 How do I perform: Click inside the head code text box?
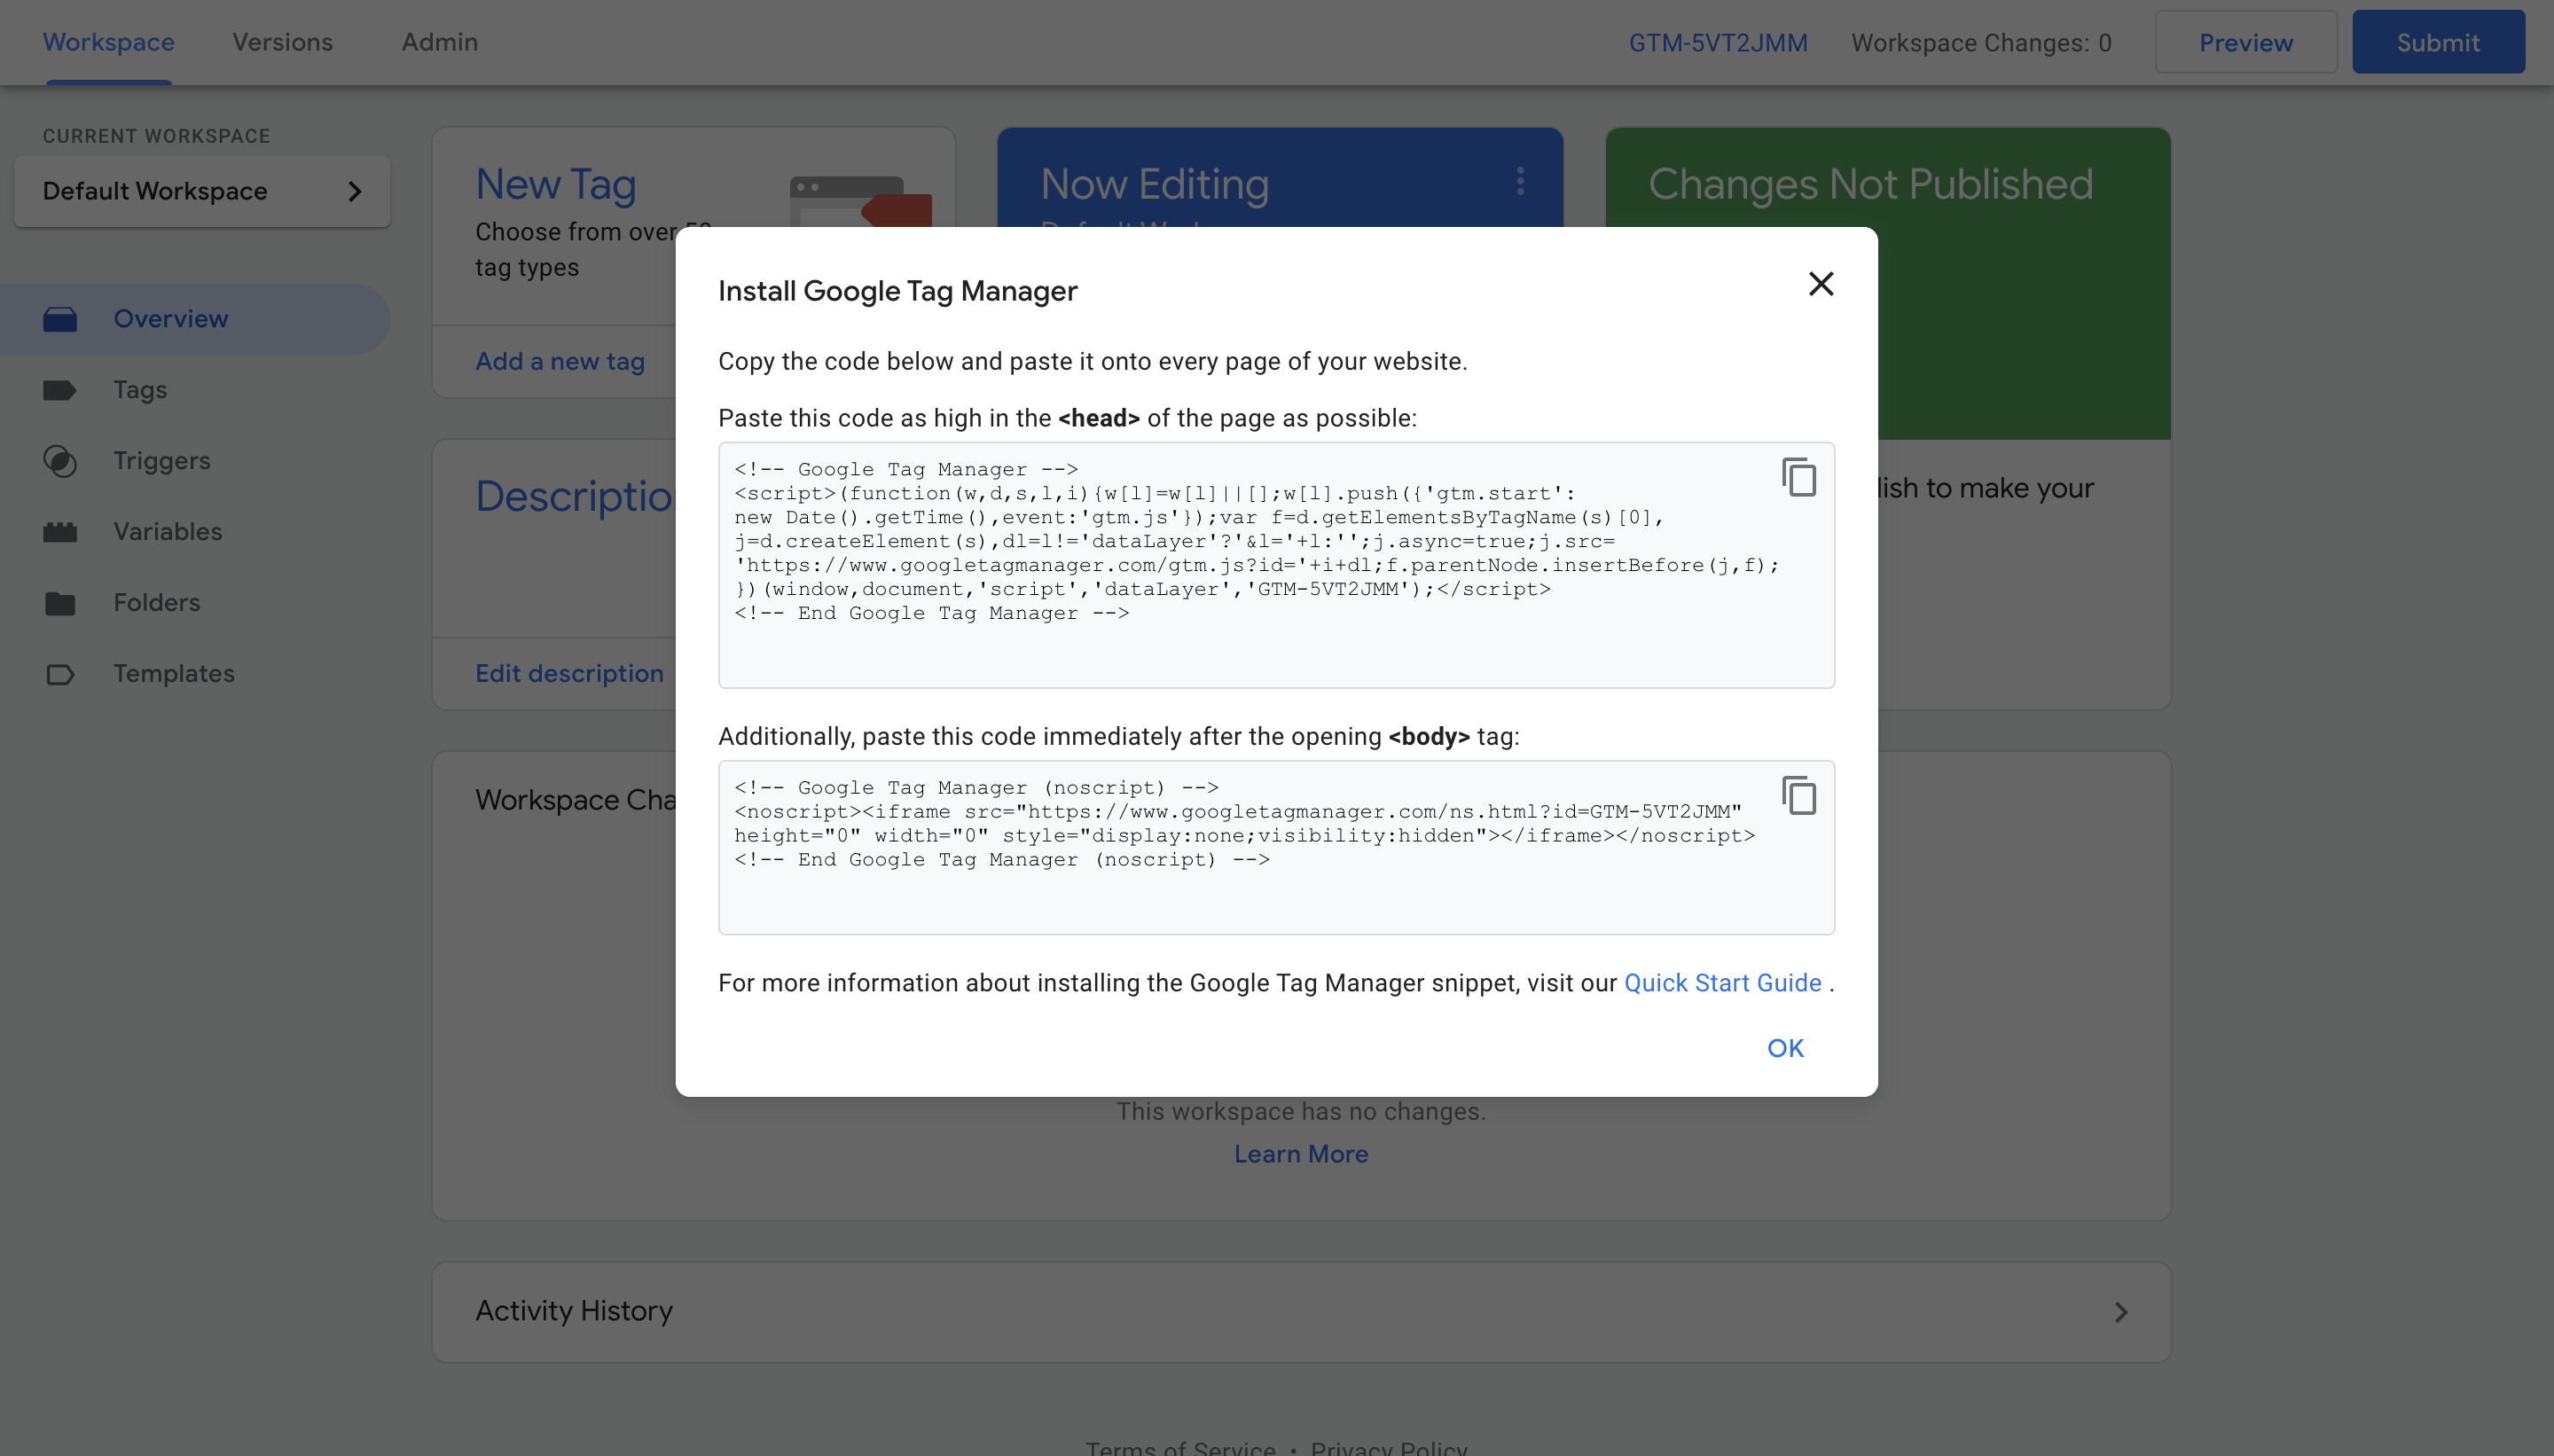[x=1276, y=565]
